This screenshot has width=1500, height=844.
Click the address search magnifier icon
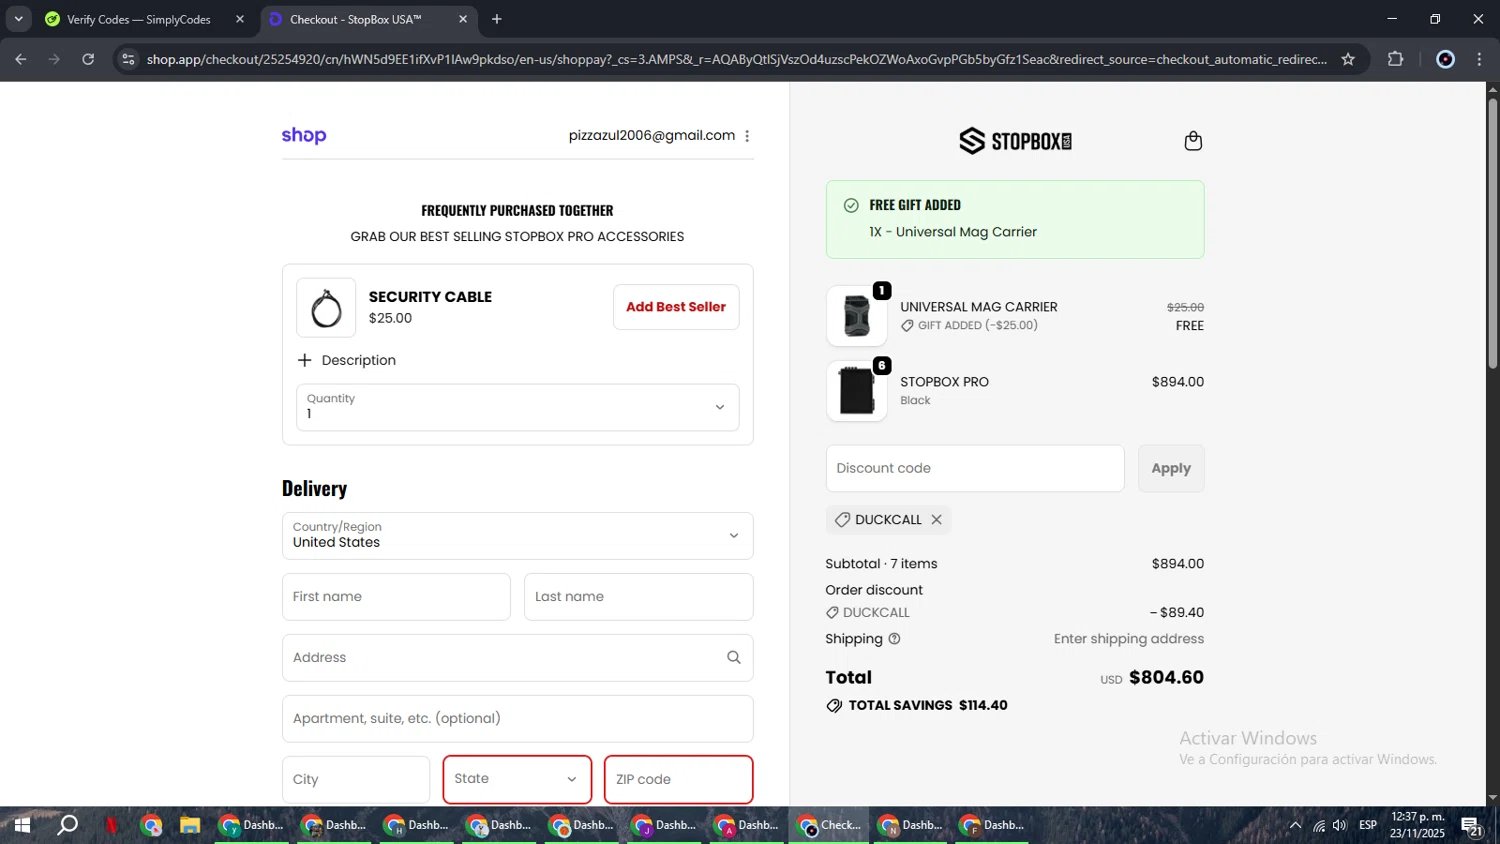pyautogui.click(x=734, y=658)
